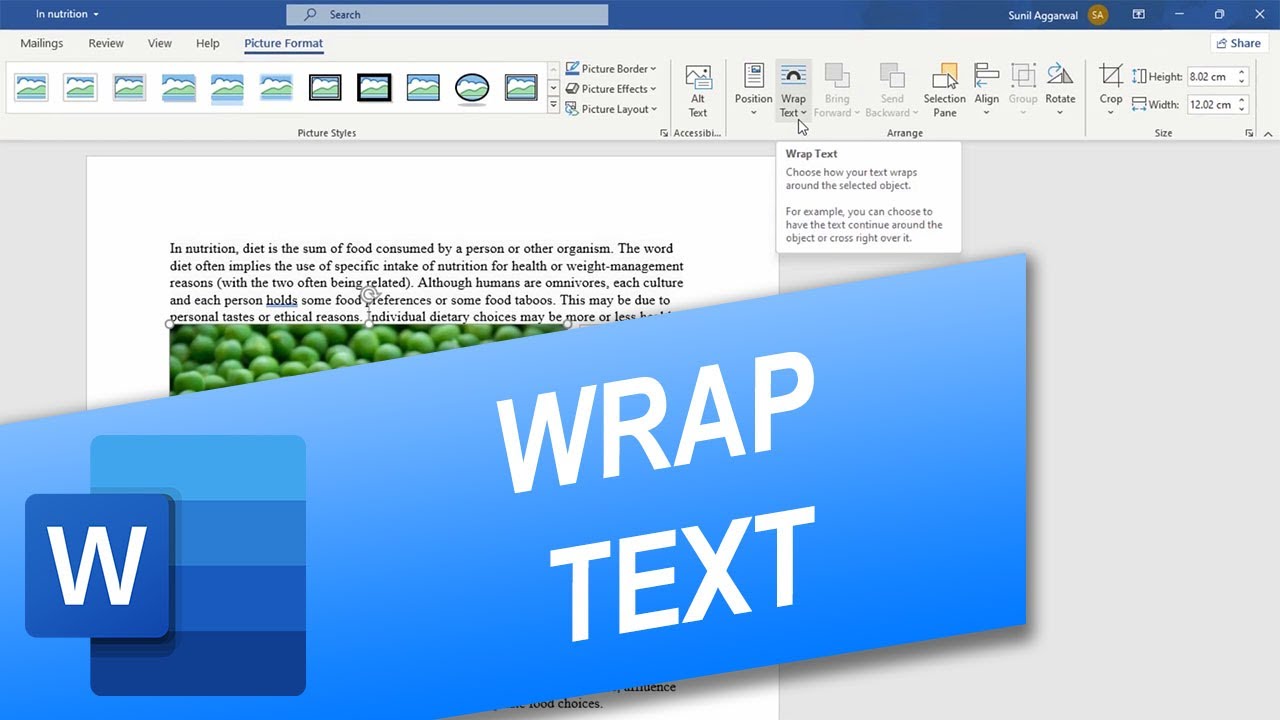Open the Sunil Aggarwal account avatar

[x=1098, y=14]
